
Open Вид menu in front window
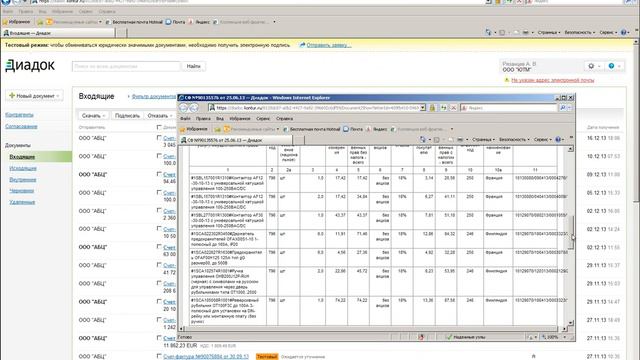coord(220,118)
